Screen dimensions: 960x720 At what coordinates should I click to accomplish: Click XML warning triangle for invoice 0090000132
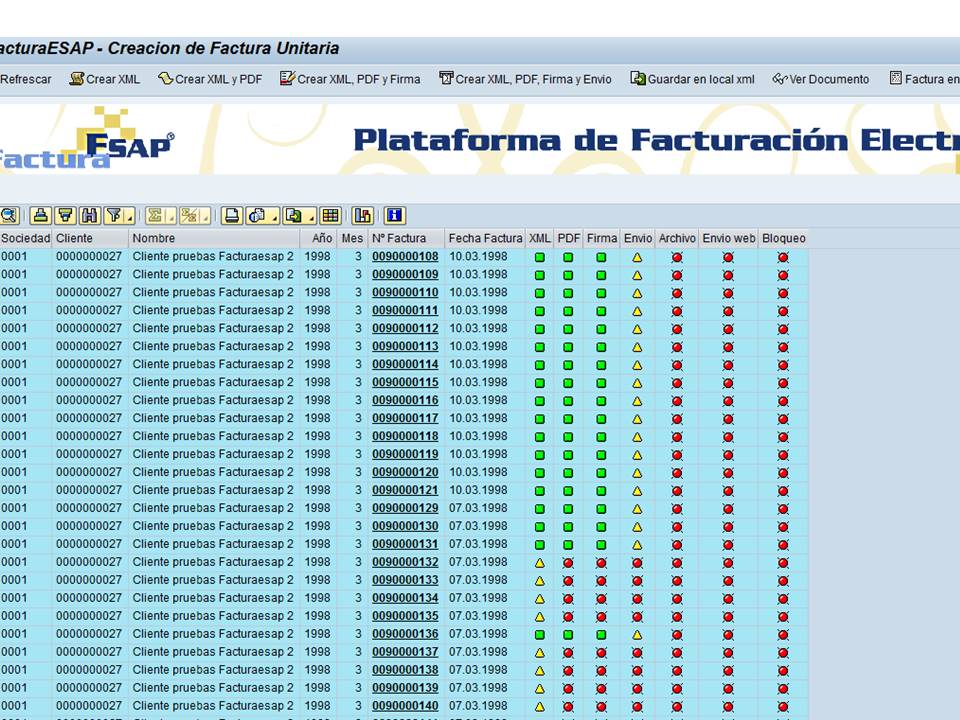coord(539,563)
